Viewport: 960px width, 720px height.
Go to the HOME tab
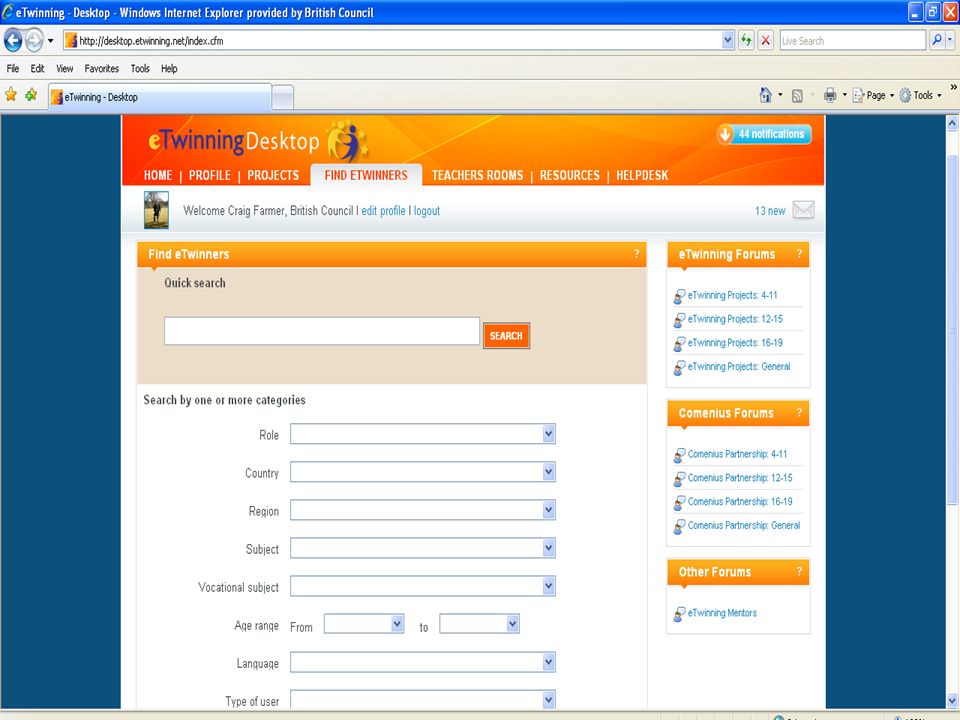coord(158,175)
